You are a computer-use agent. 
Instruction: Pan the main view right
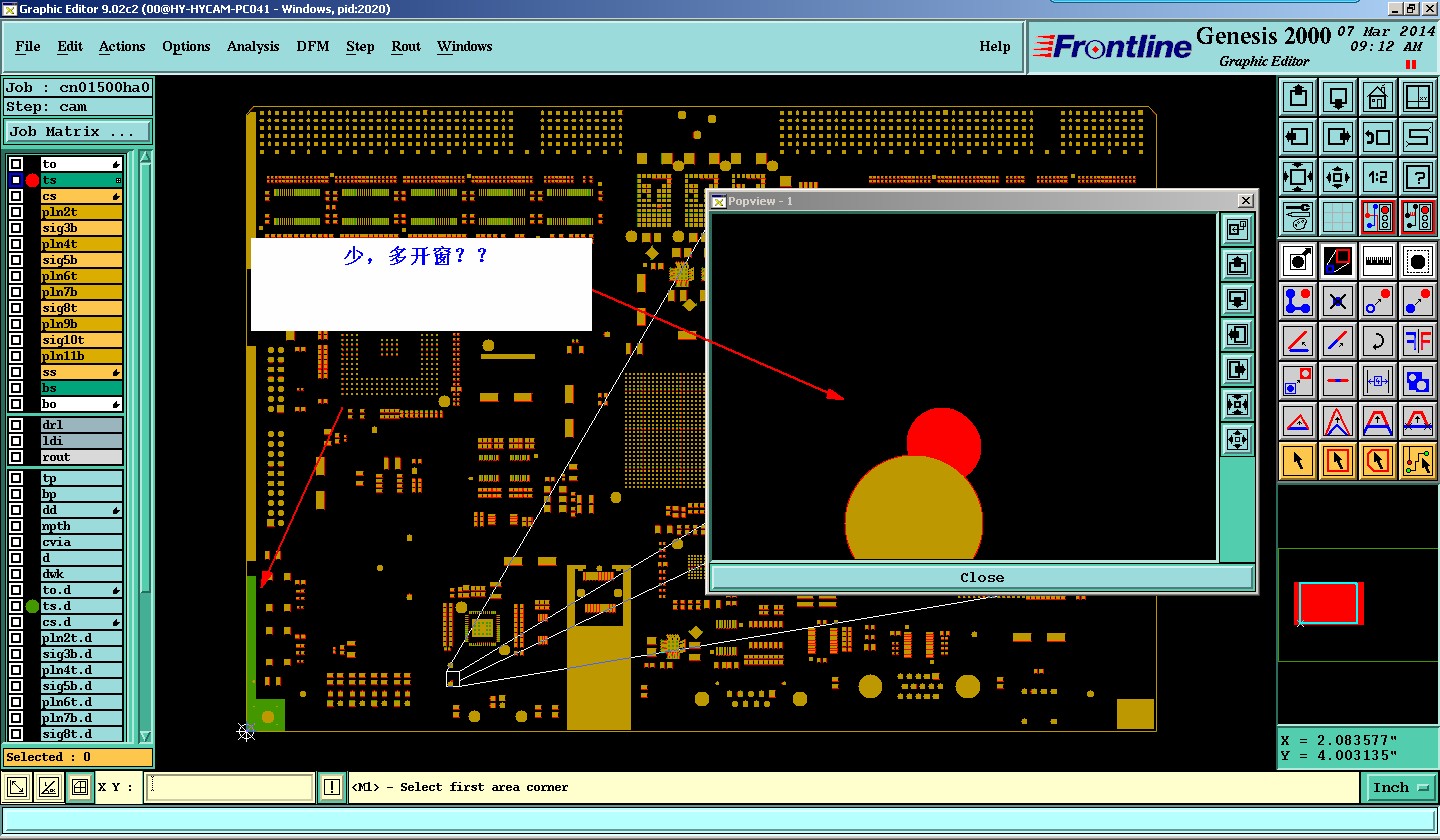1338,137
